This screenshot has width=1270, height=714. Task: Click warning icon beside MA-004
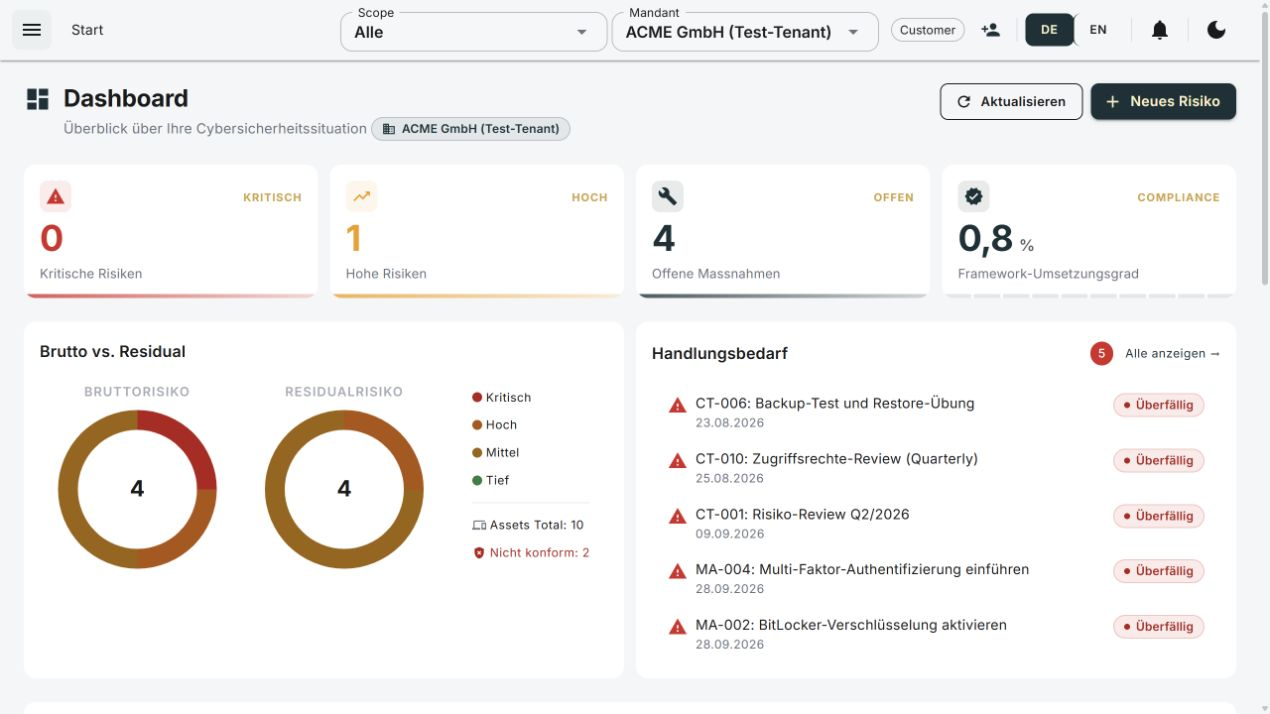(677, 571)
